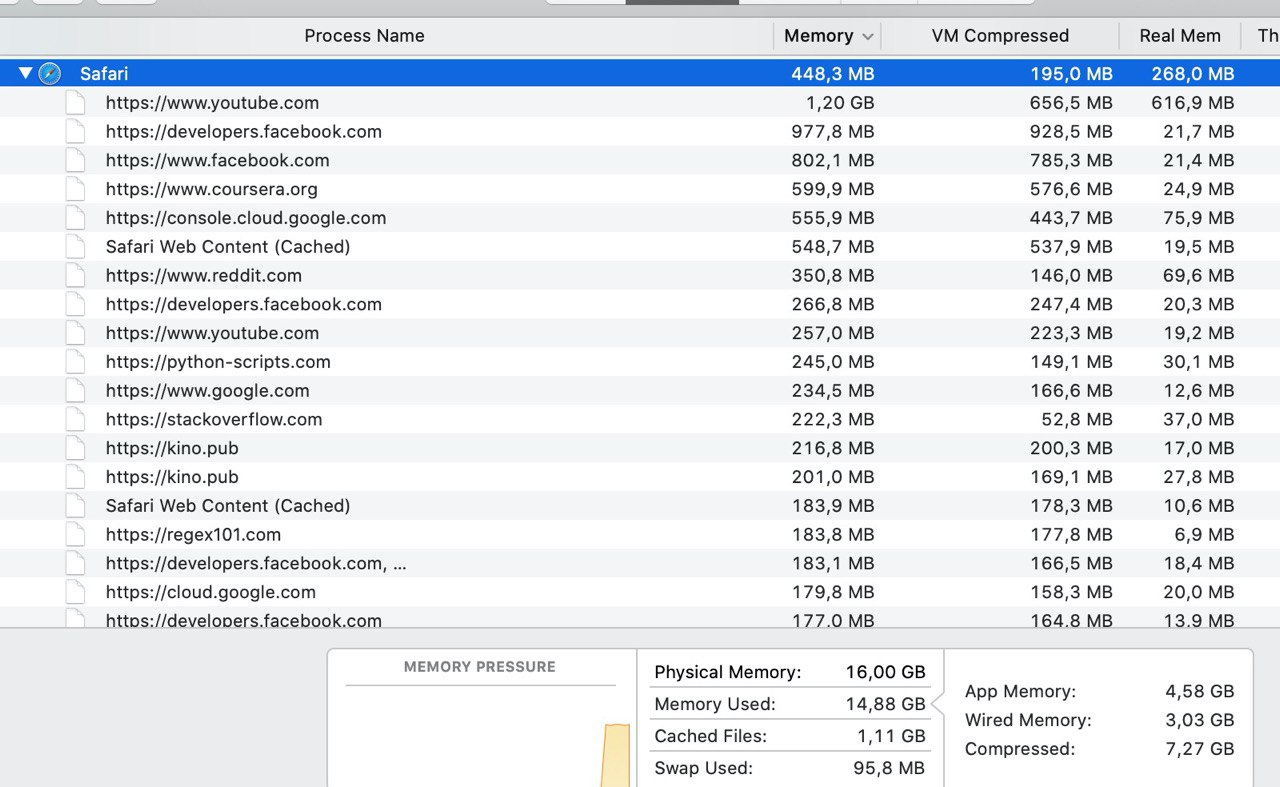
Task: Click the 1,20 GB memory value
Action: pos(840,102)
